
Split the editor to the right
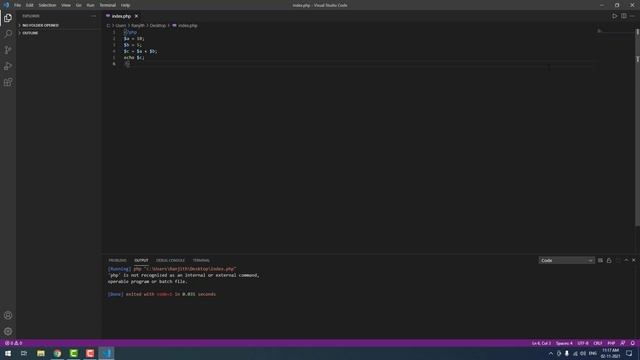(x=624, y=16)
